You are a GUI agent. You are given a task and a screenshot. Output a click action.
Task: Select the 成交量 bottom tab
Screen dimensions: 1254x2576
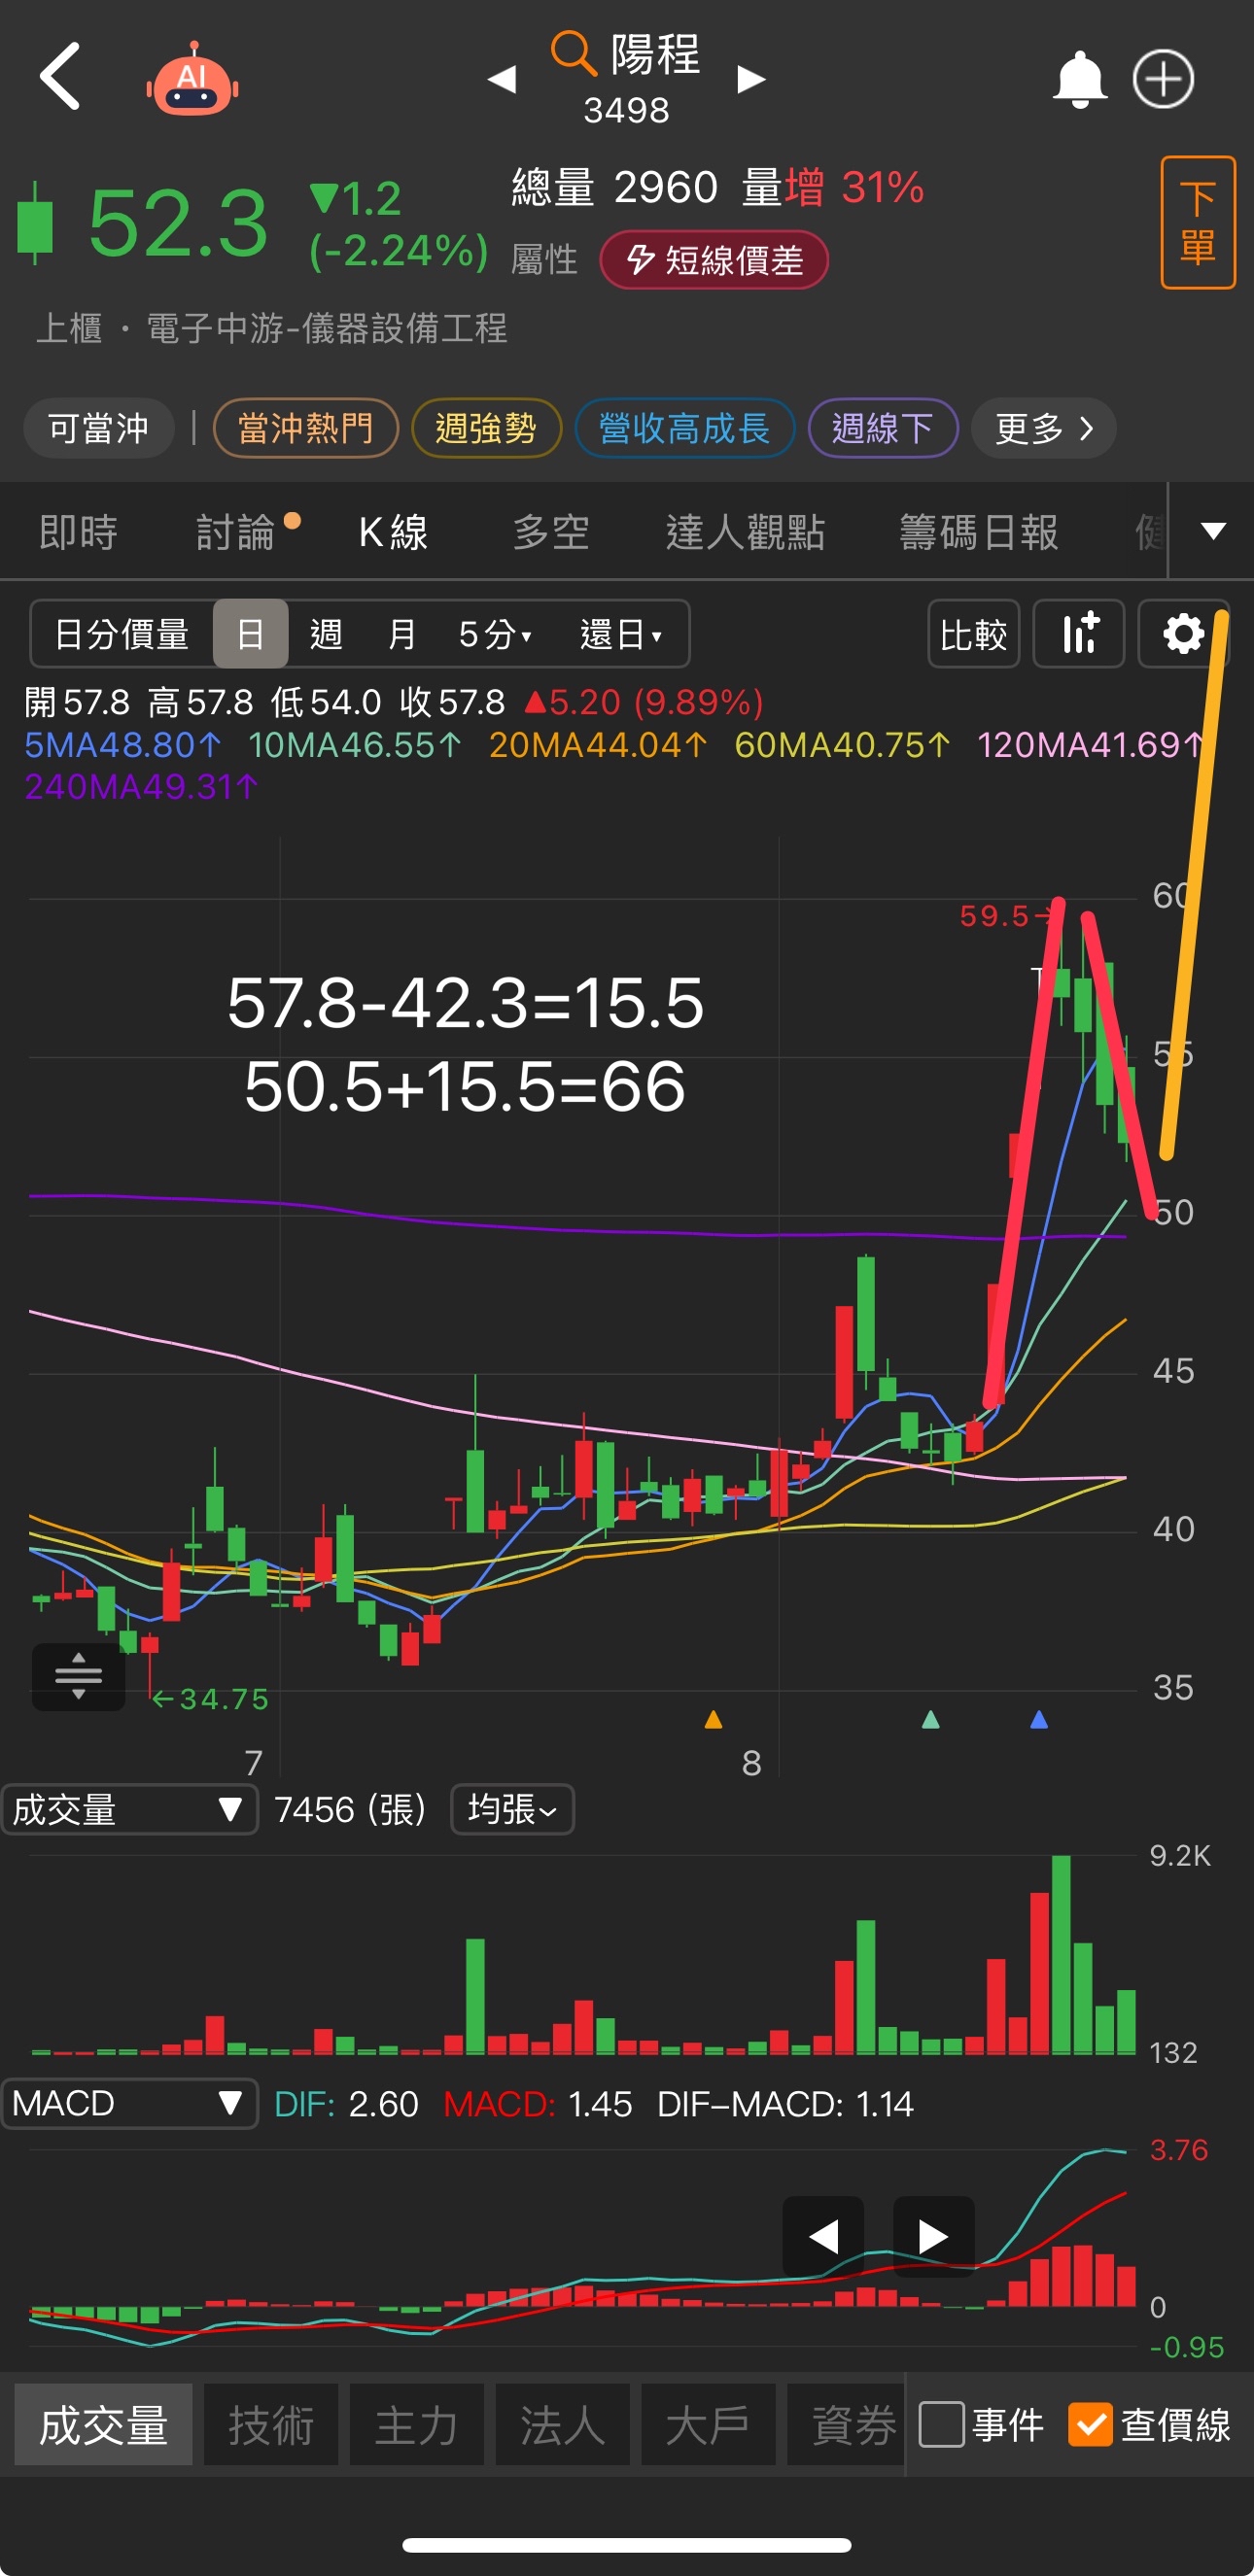coord(103,2424)
